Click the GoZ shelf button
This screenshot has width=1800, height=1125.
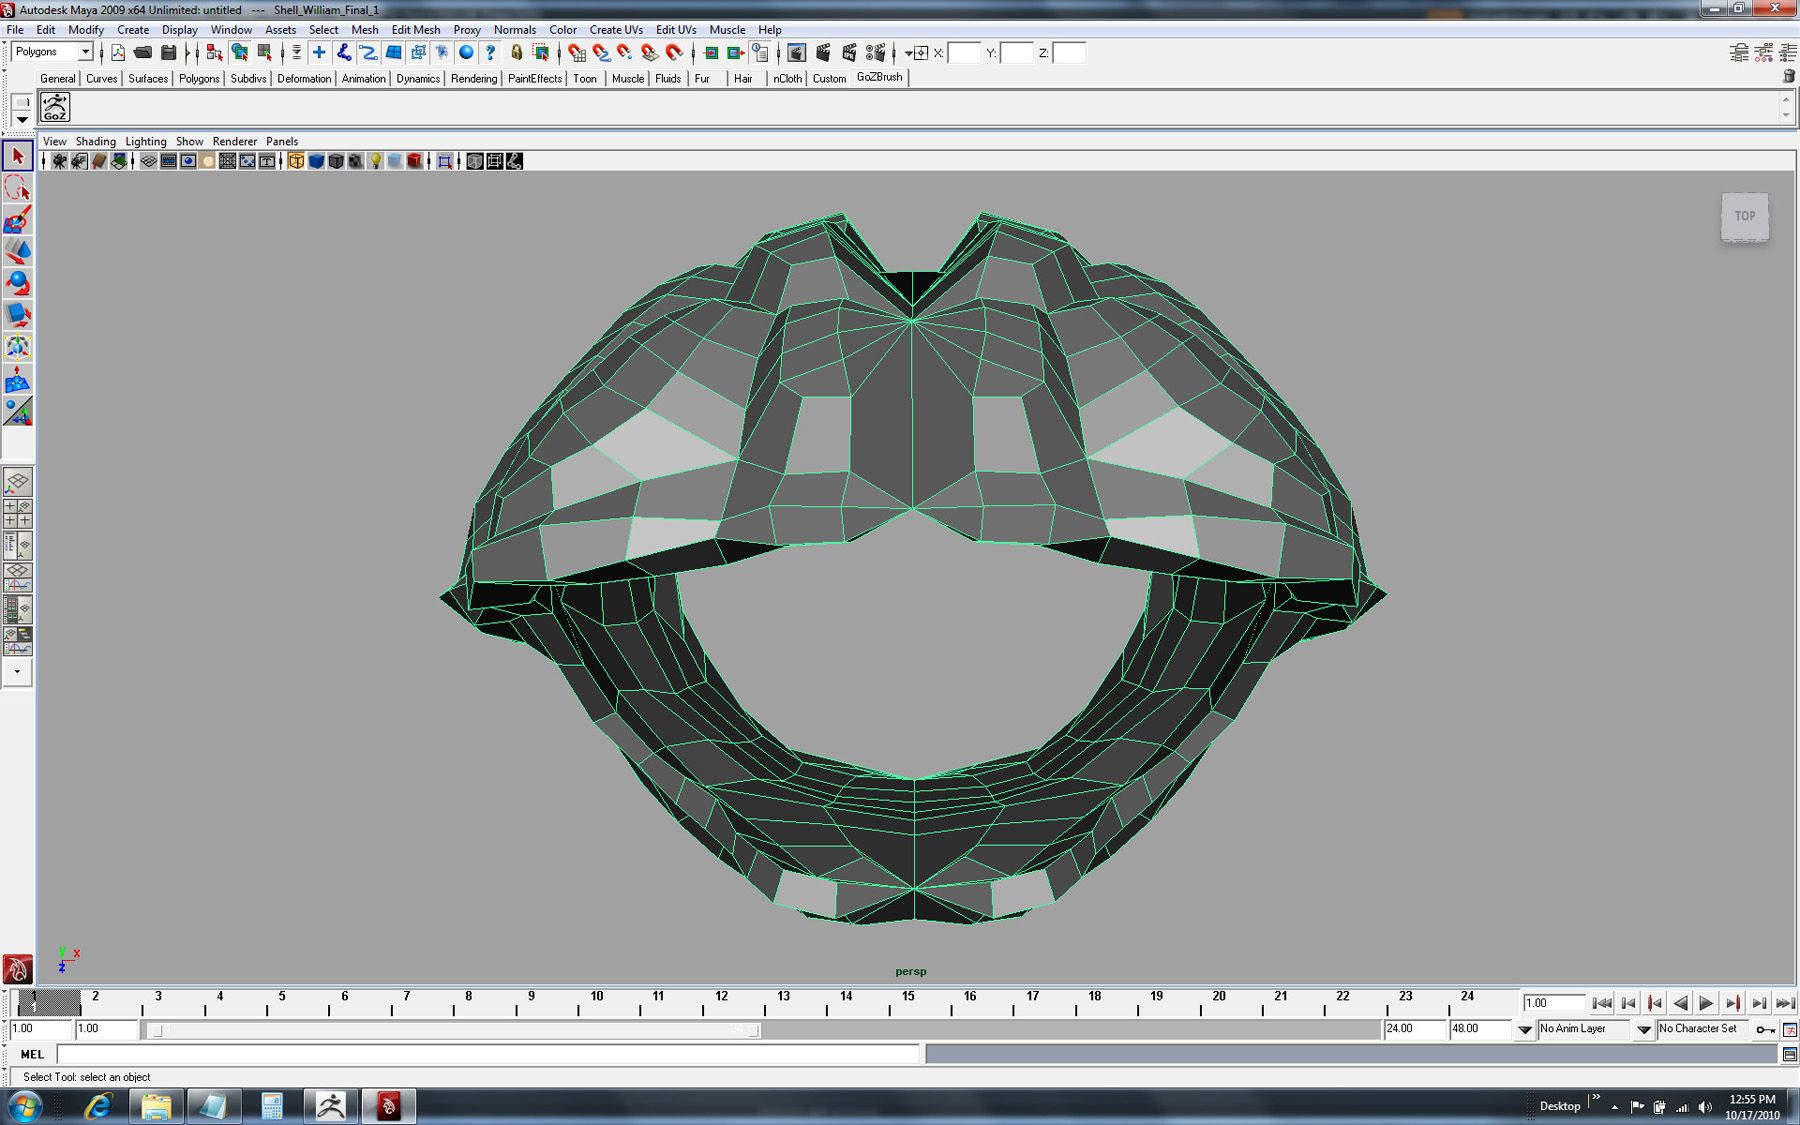[55, 107]
